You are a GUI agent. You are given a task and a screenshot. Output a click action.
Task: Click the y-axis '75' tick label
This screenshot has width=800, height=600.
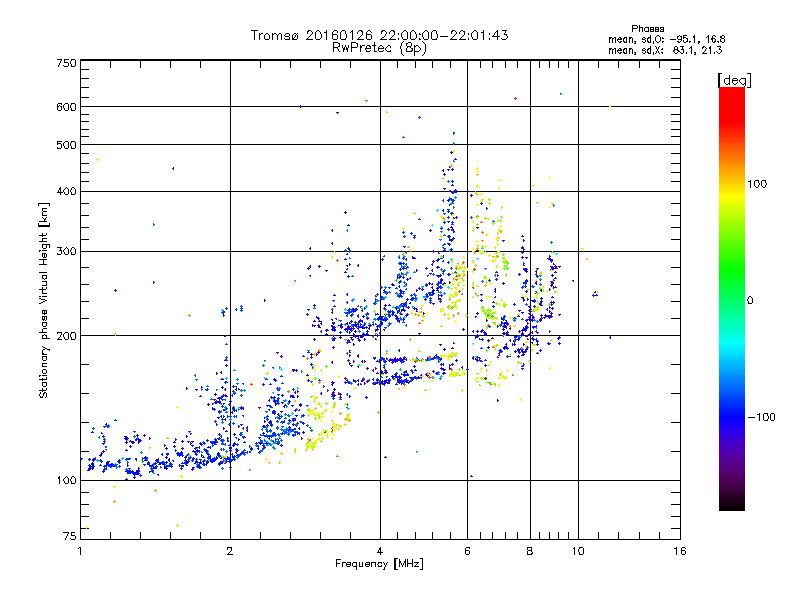pos(70,536)
